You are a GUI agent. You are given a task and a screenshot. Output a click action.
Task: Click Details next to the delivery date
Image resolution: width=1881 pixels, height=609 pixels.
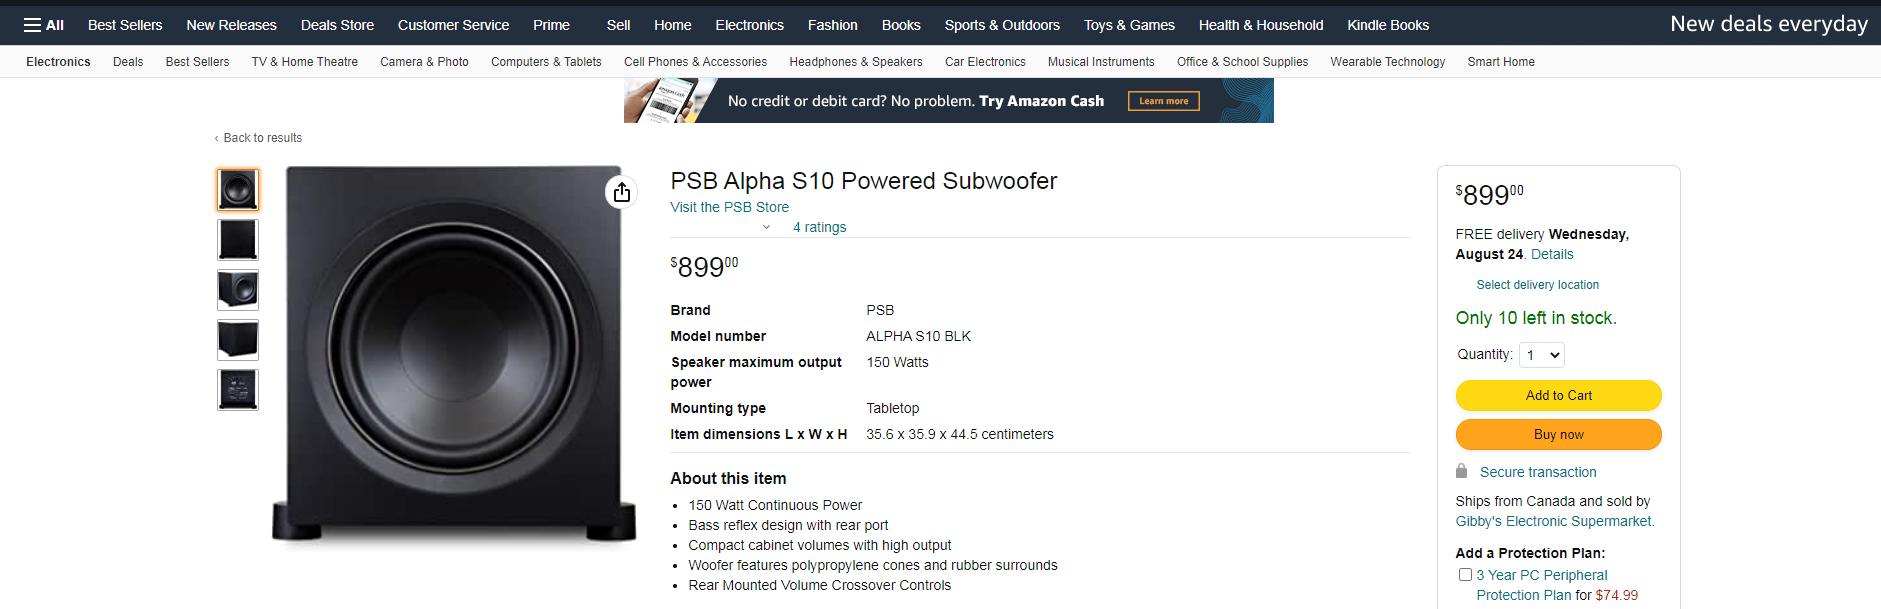pos(1551,254)
